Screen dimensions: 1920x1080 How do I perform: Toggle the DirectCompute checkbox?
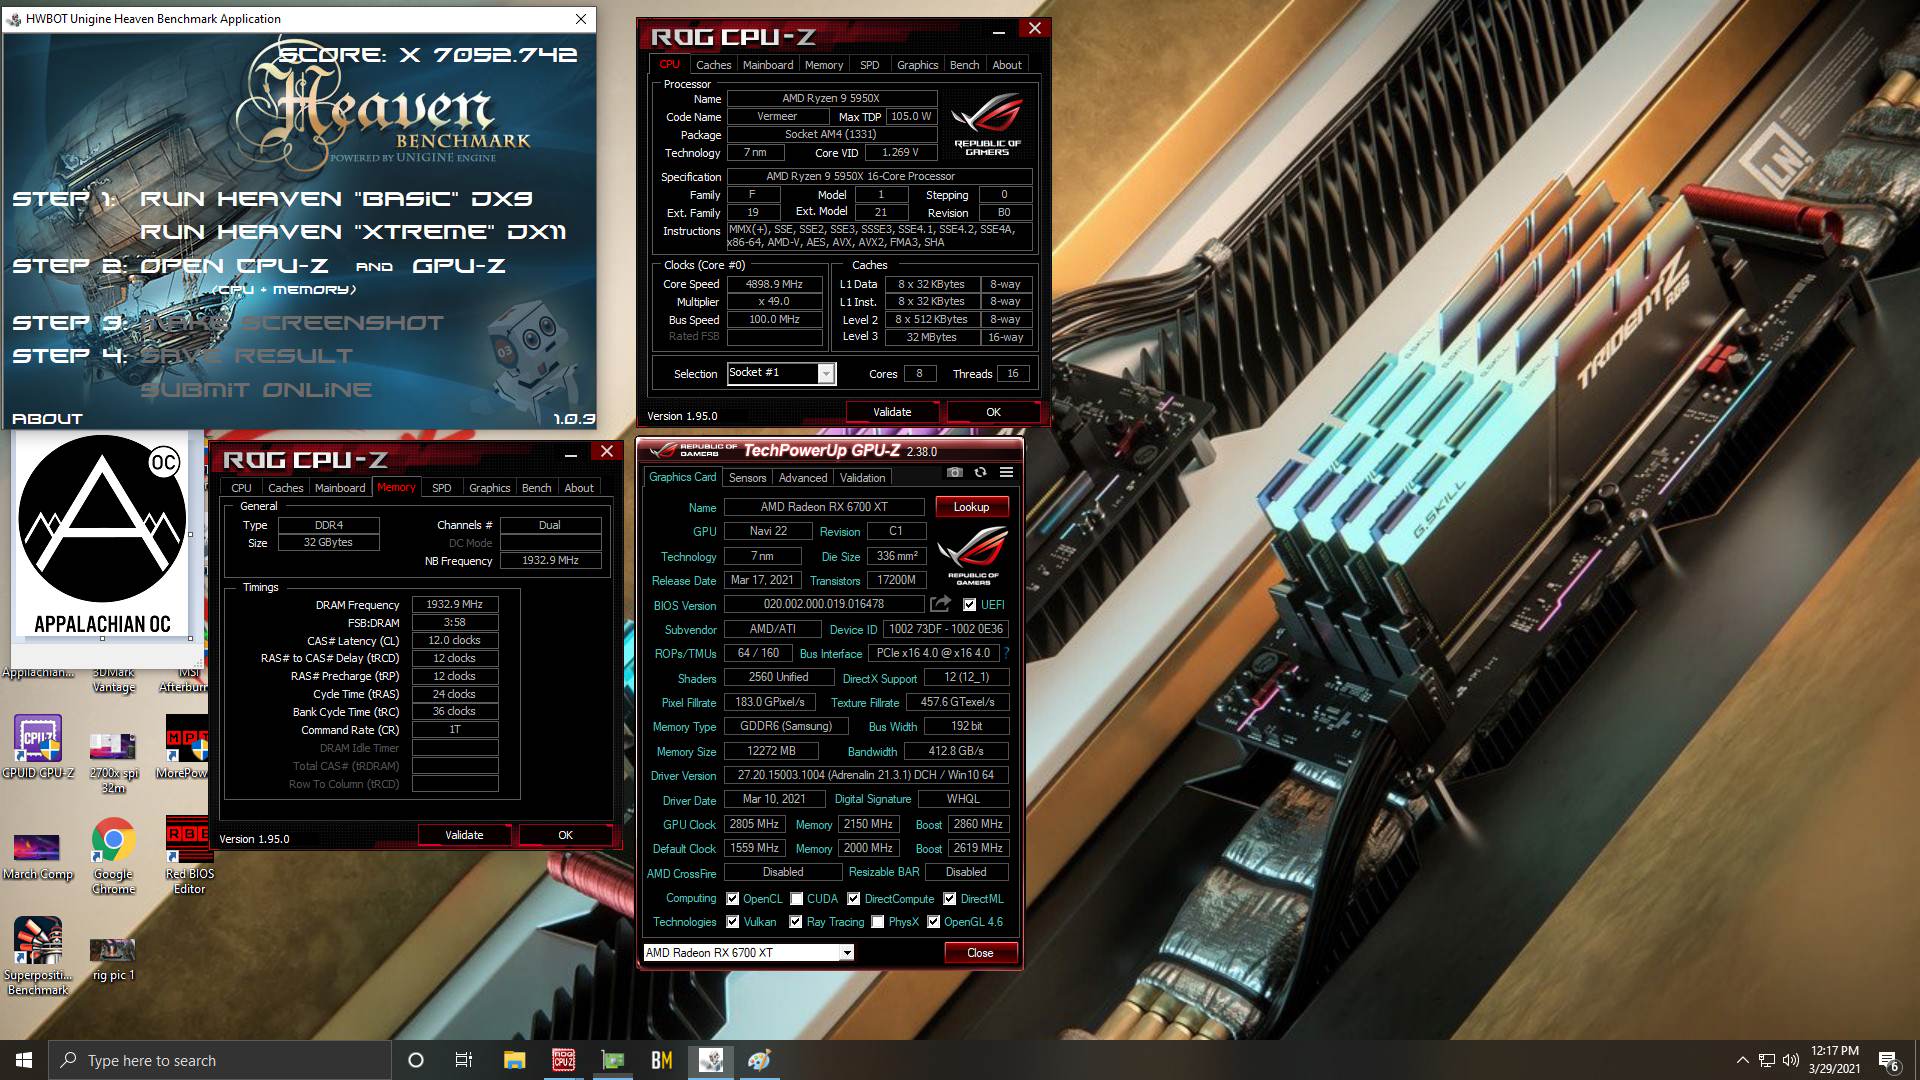854,899
